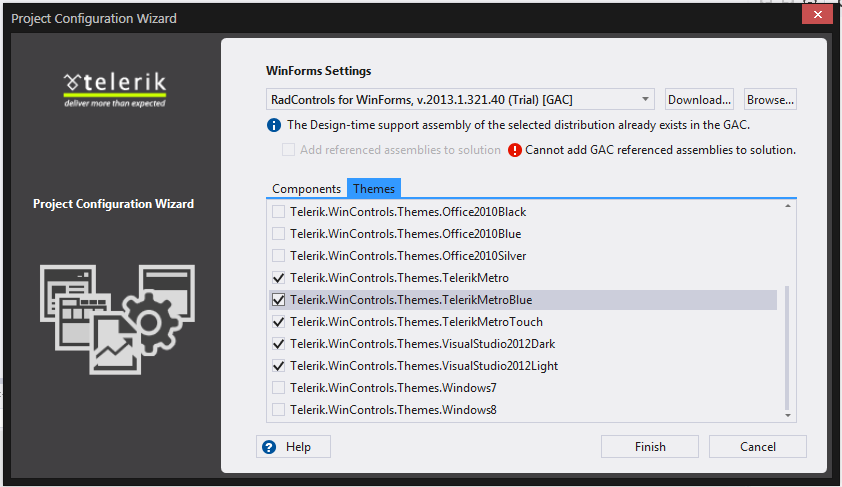Screen dimensions: 842x487
Task: Click the red error exclamation icon
Action: pyautogui.click(x=514, y=150)
